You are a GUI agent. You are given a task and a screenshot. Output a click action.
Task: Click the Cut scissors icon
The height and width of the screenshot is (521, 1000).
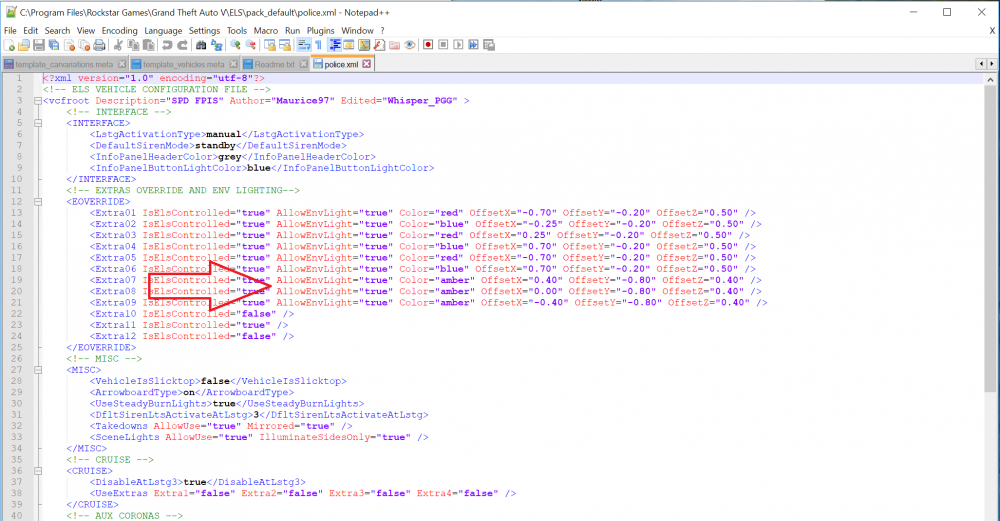118,45
